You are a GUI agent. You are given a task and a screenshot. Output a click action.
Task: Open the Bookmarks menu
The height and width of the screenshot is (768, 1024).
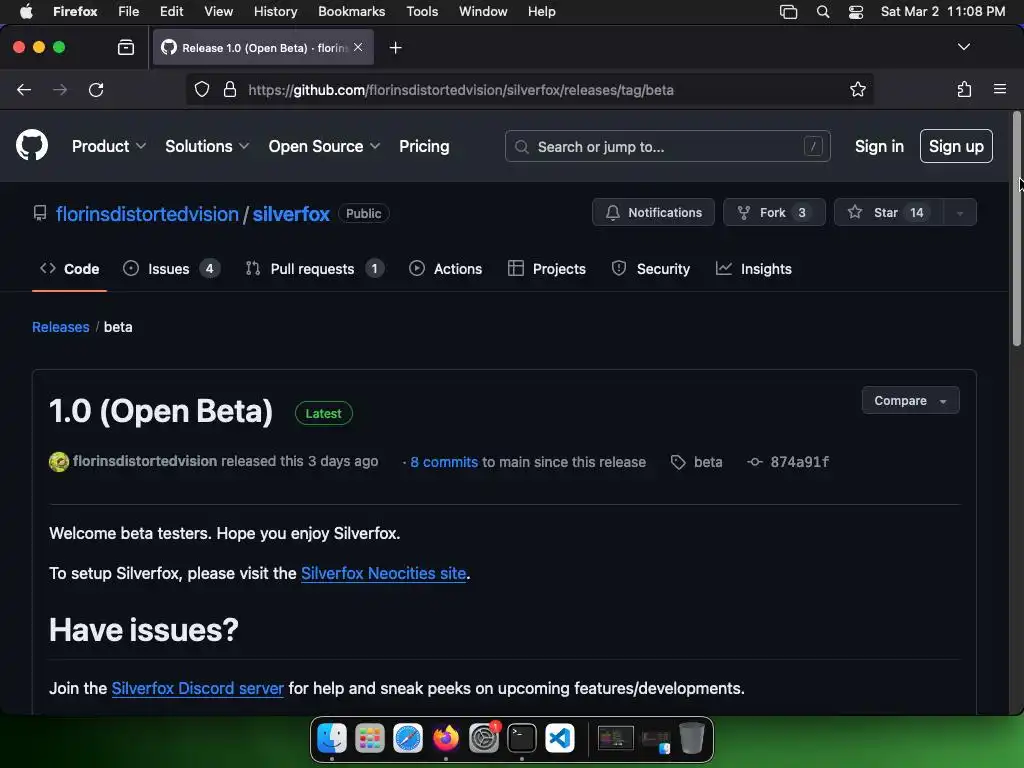[351, 12]
